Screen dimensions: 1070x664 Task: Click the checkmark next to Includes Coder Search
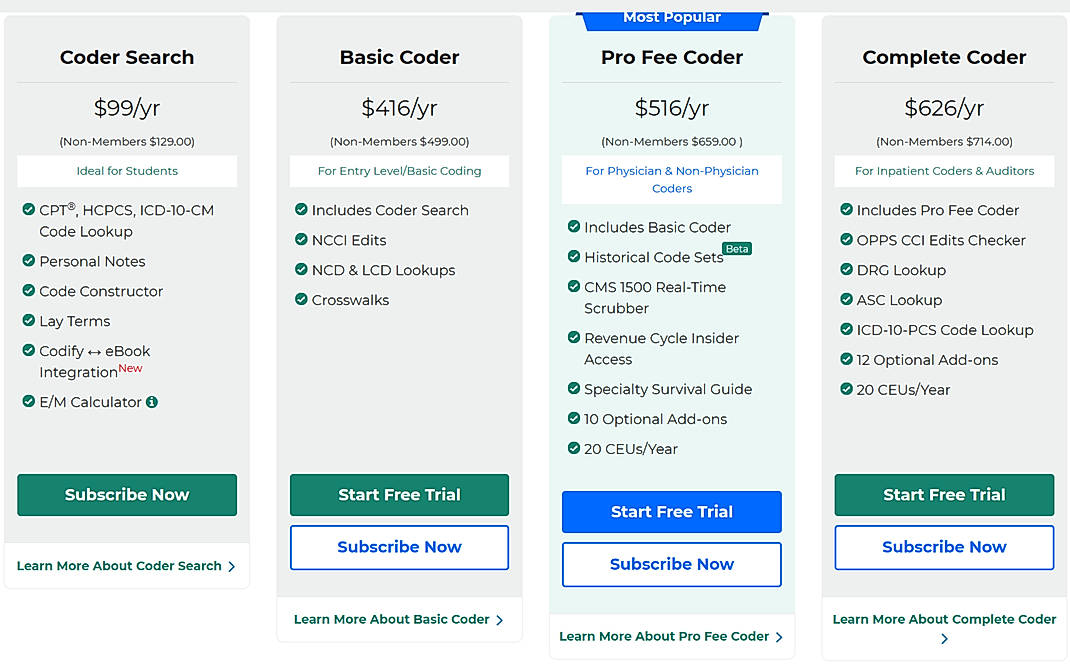click(x=301, y=210)
